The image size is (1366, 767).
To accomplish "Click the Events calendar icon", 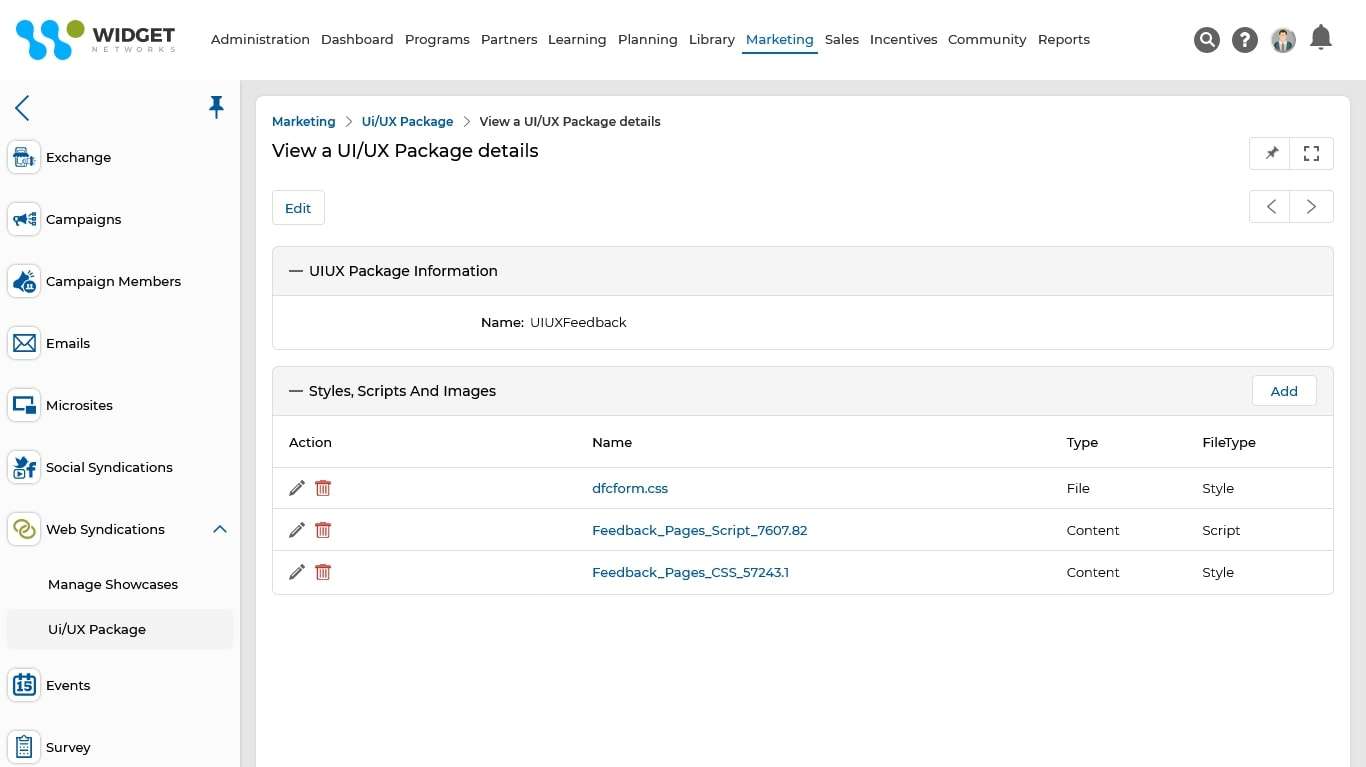I will pyautogui.click(x=24, y=685).
